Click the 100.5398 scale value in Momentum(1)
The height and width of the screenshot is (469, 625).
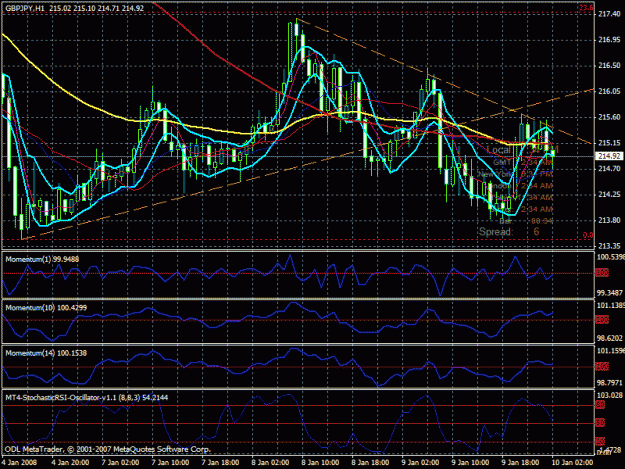610,257
